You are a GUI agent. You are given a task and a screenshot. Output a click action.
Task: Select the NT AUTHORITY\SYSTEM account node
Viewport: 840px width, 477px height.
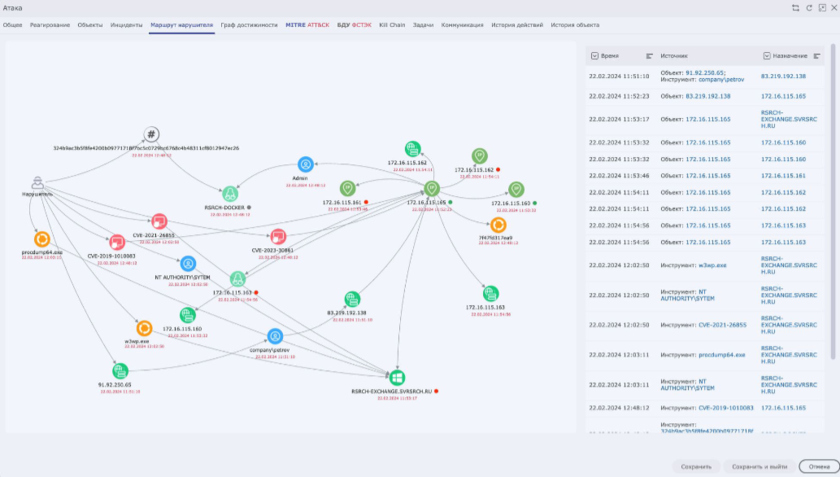point(188,263)
